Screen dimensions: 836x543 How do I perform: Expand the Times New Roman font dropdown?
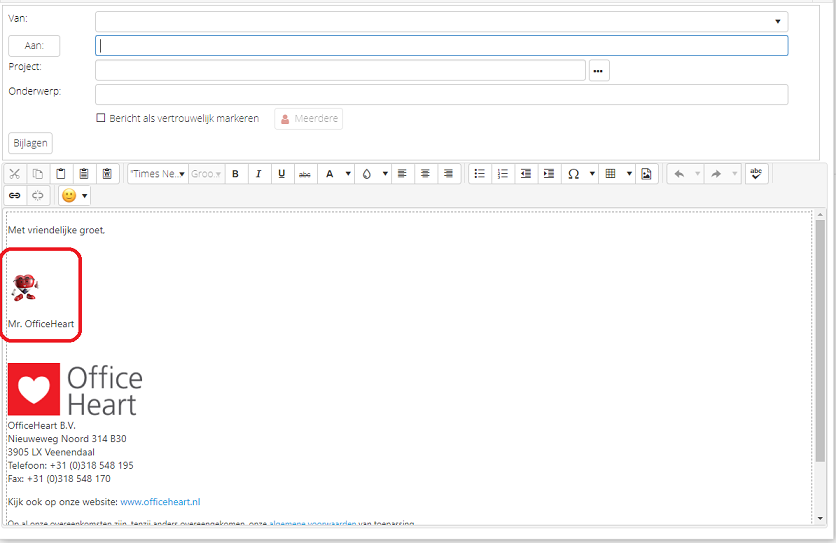pyautogui.click(x=158, y=174)
